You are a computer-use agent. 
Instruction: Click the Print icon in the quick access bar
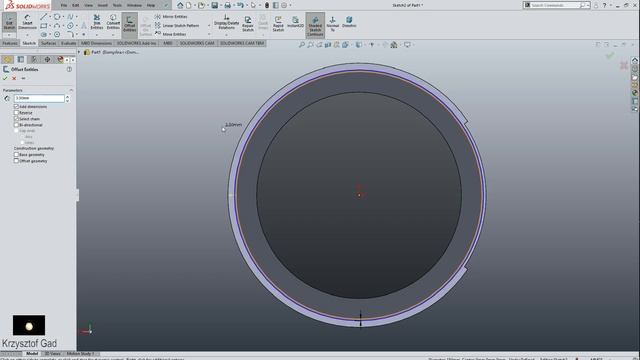pyautogui.click(x=227, y=5)
